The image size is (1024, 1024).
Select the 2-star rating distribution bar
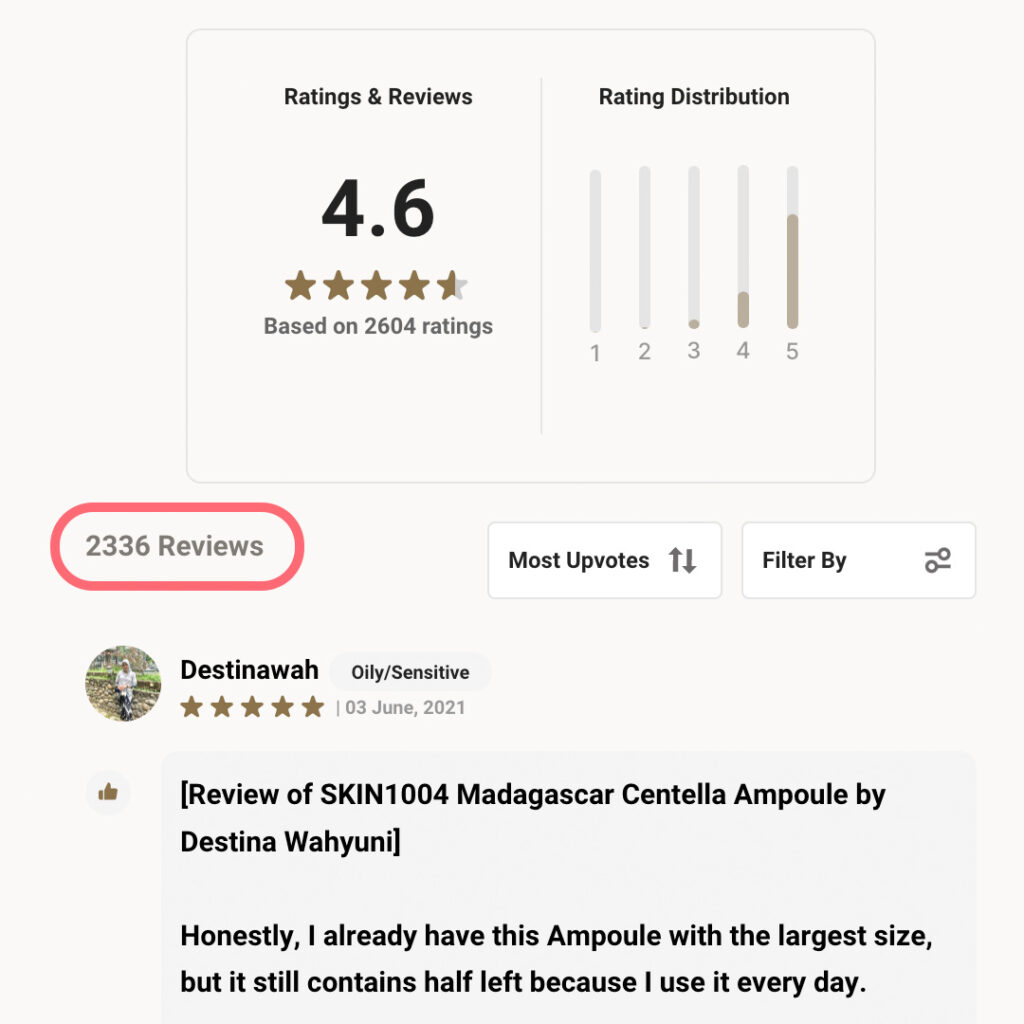pos(645,248)
